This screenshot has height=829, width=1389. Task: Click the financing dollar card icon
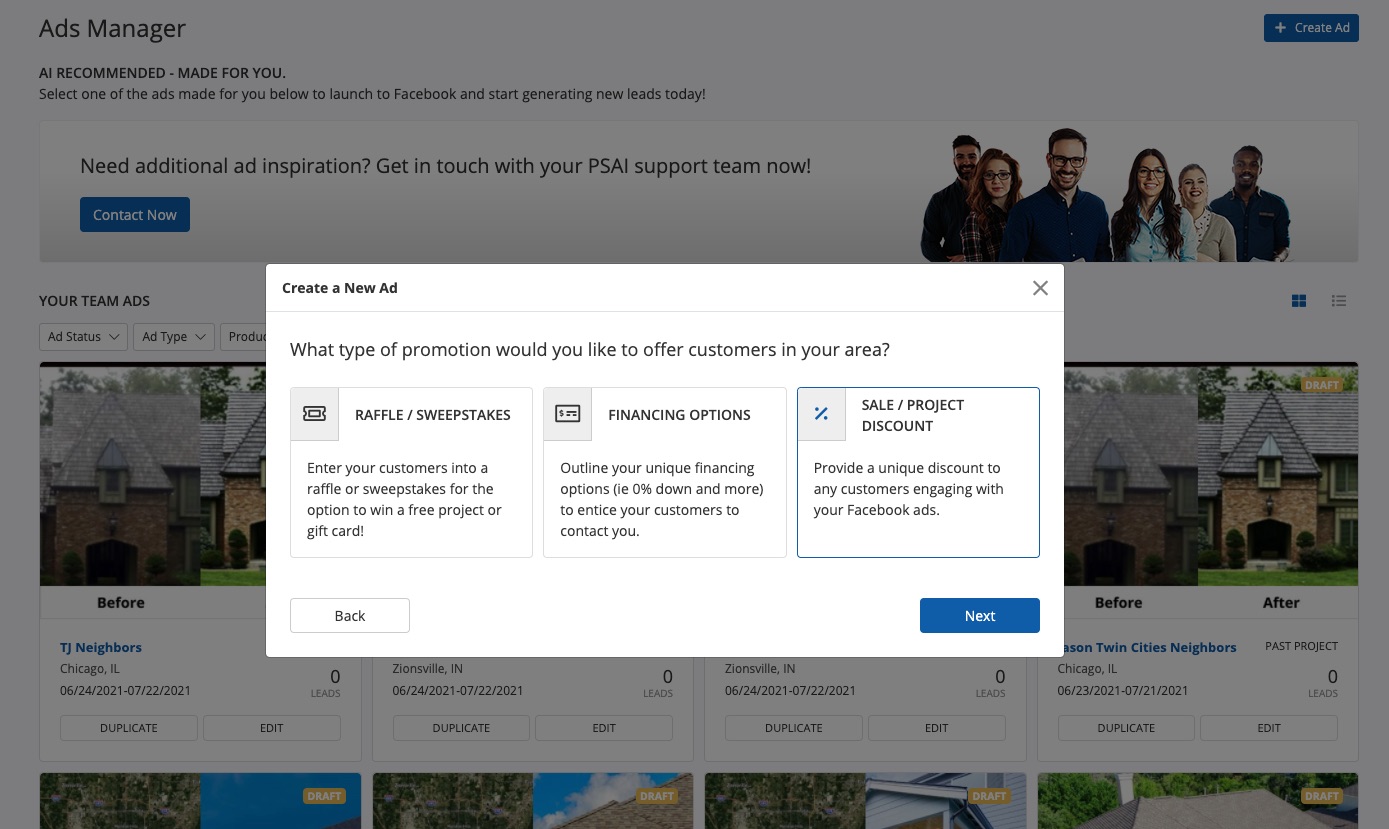click(568, 414)
